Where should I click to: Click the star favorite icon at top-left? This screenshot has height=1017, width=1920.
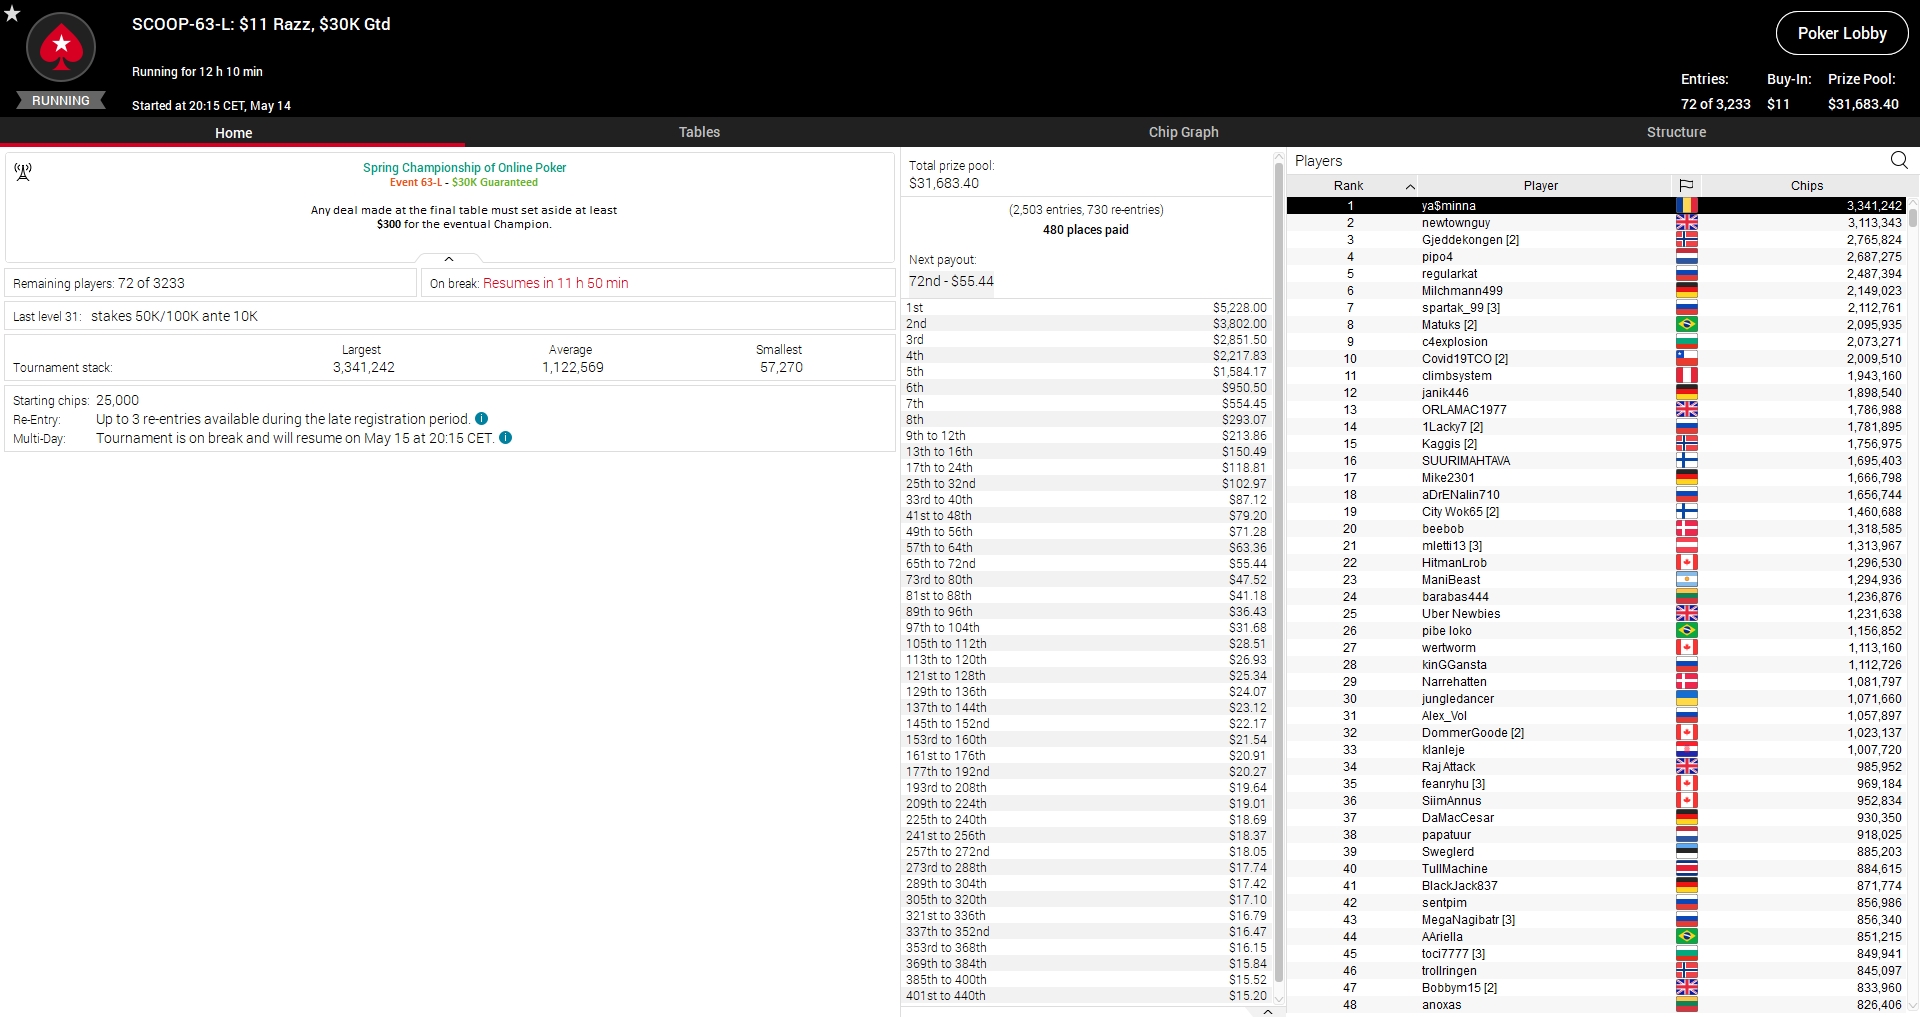(x=12, y=13)
